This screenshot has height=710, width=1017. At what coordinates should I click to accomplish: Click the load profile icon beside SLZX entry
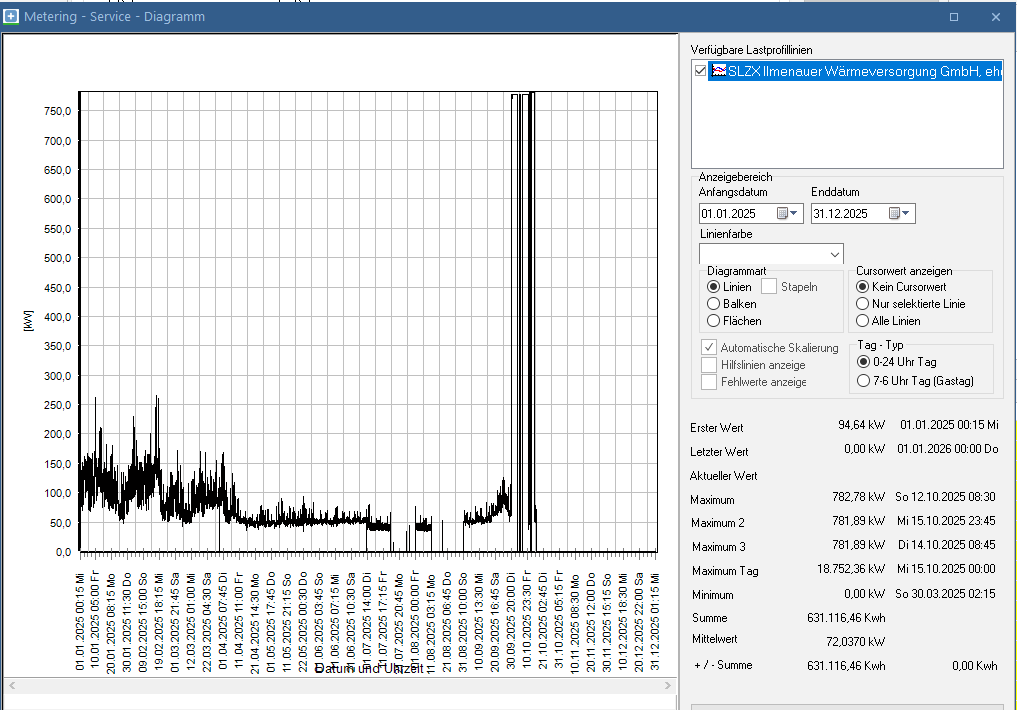(718, 72)
